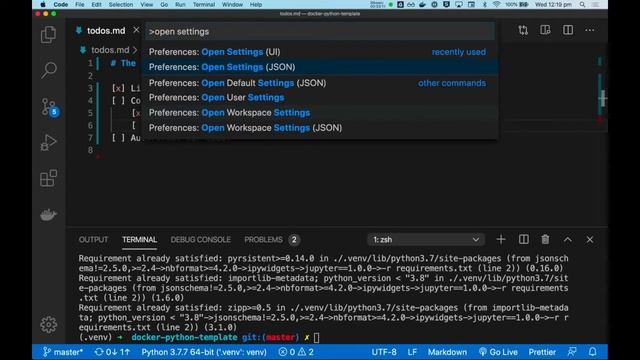This screenshot has height=360, width=640.
Task: Open the Window menu
Action: (232, 4)
